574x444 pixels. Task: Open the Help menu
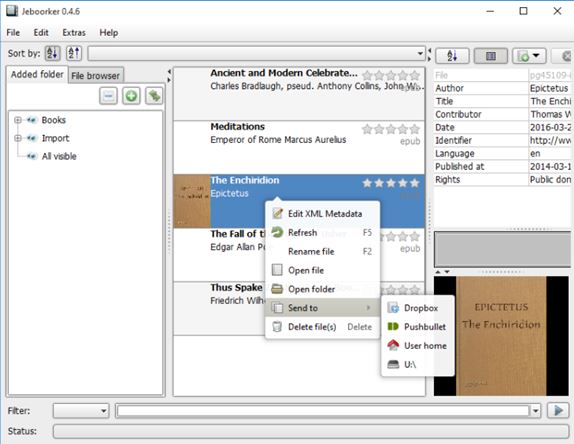tap(109, 33)
